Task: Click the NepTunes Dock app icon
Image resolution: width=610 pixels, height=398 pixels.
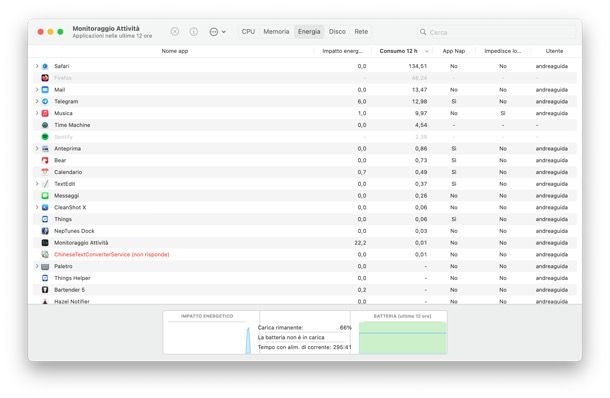Action: click(45, 231)
